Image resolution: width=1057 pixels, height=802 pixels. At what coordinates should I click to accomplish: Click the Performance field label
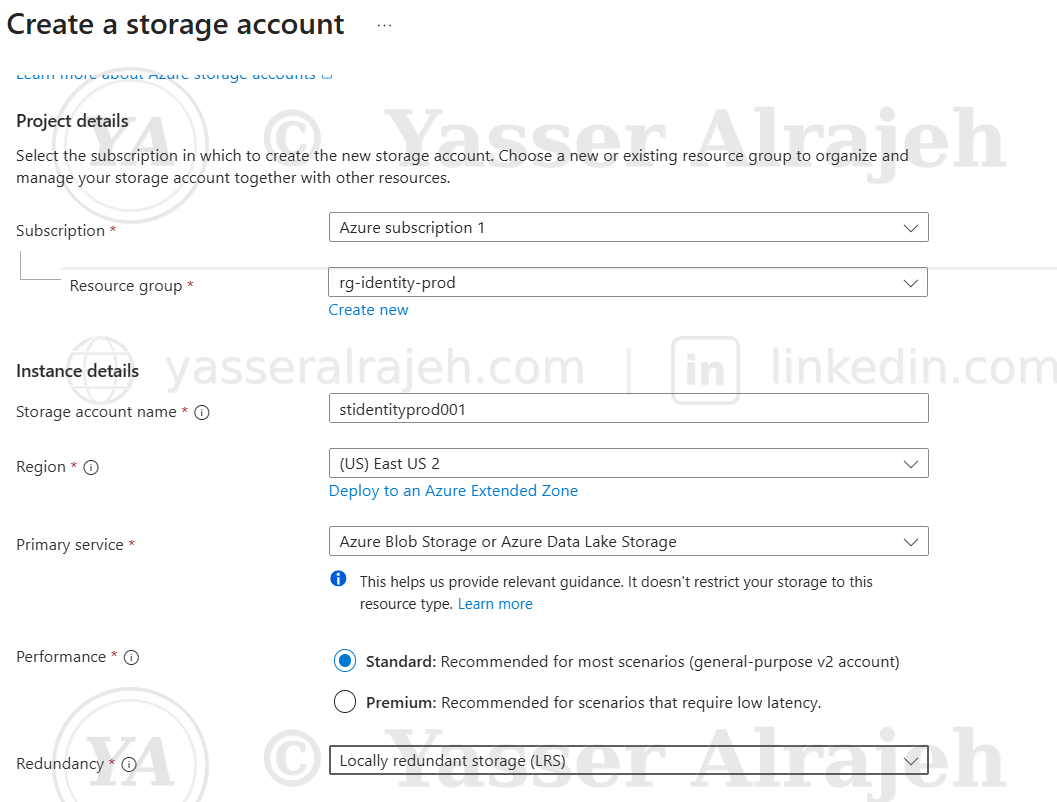61,656
